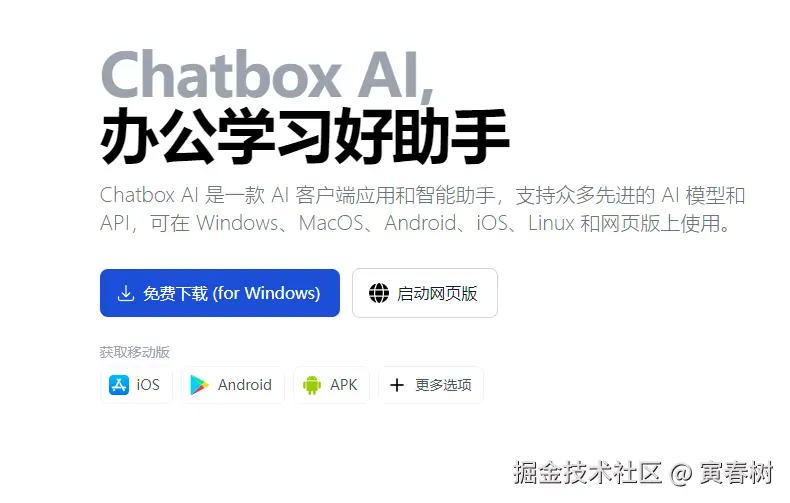This screenshot has width=790, height=503.
Task: Click the 获取移动版 label
Action: 135,352
